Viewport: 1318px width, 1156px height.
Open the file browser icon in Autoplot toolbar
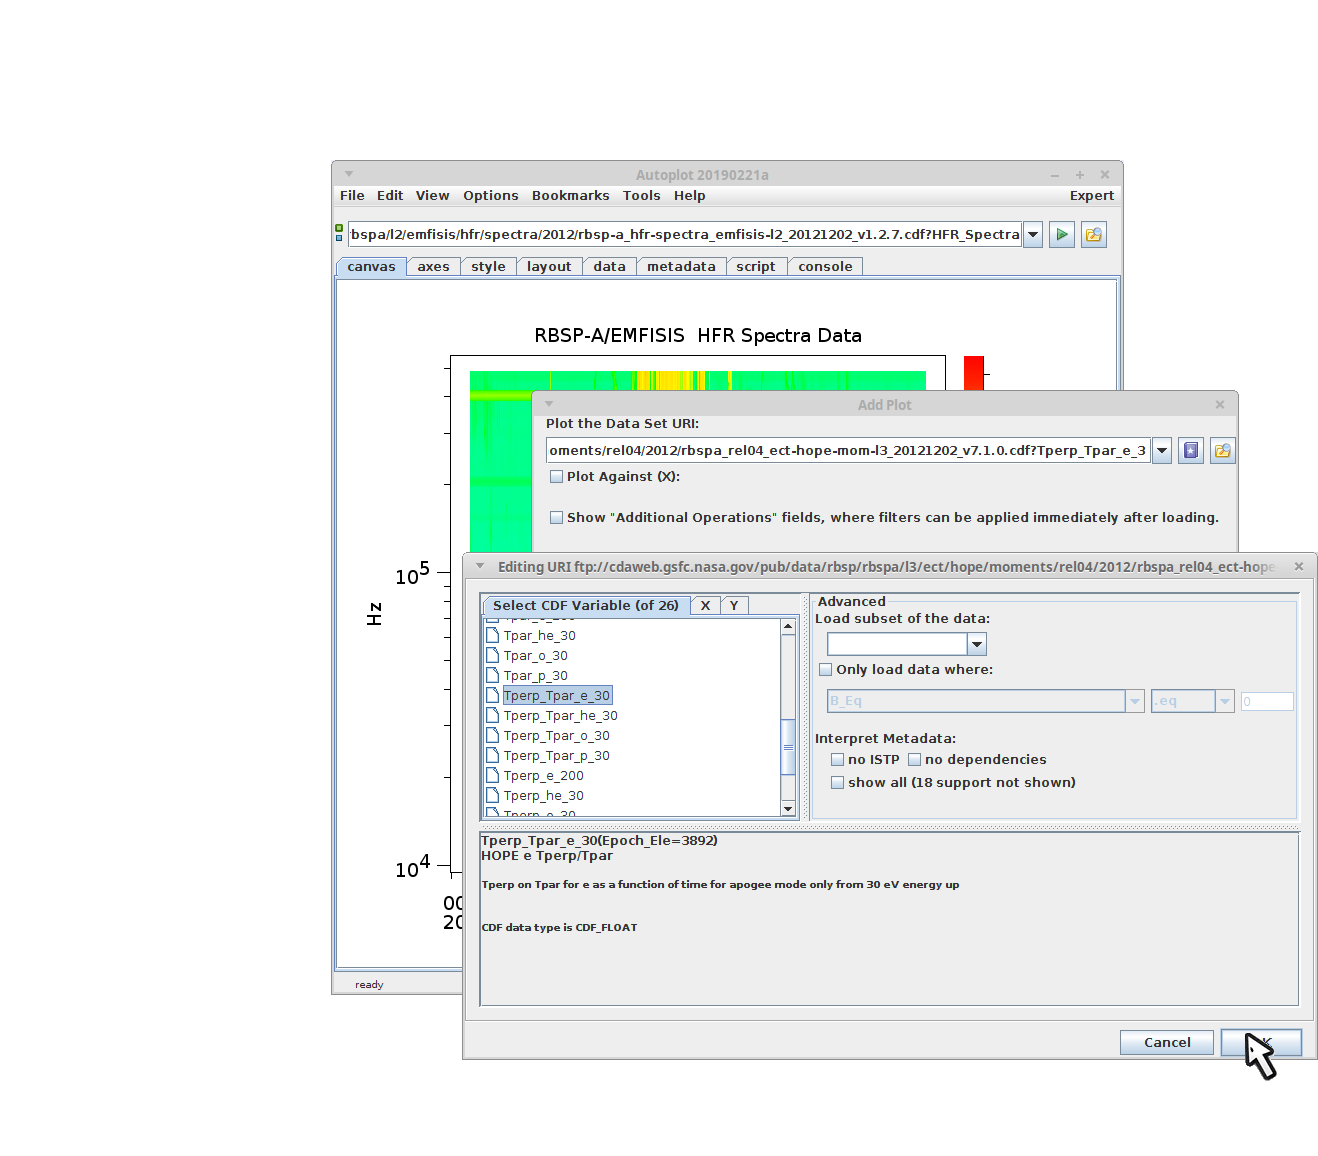click(1094, 235)
